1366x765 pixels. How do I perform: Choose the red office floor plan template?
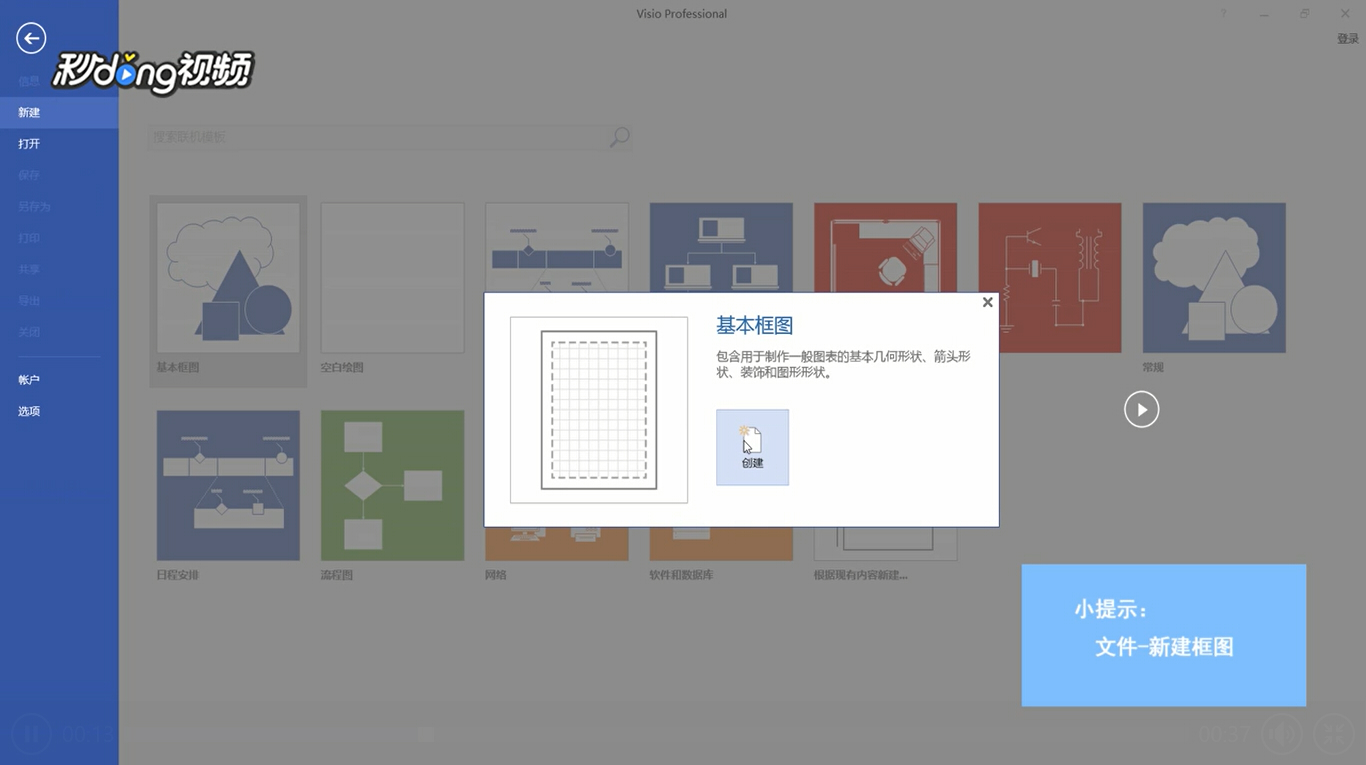[x=885, y=248]
